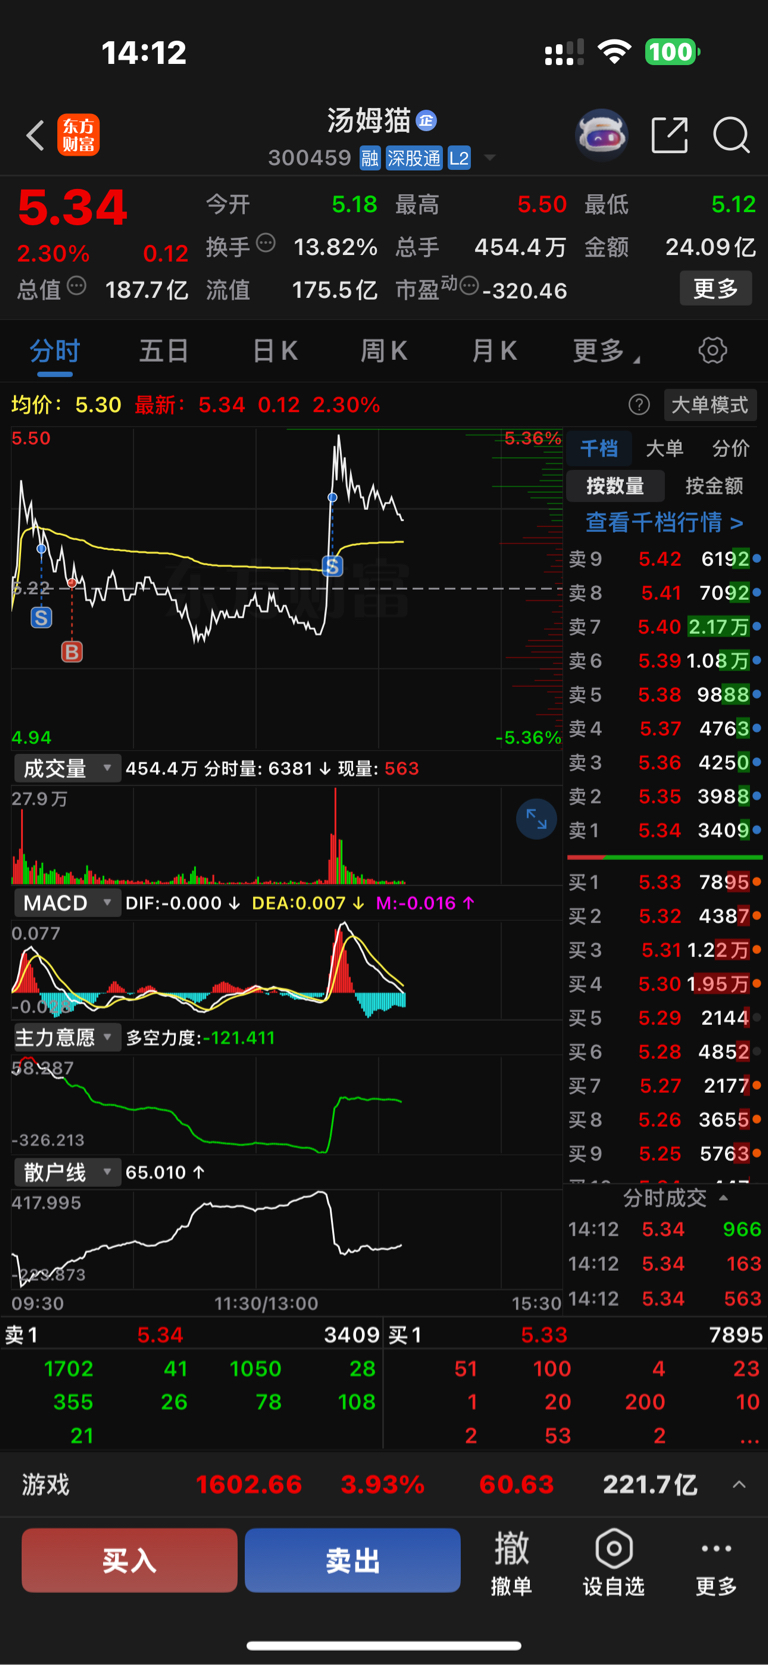768x1665 pixels.
Task: Expand chart to fullscreen icon
Action: (536, 819)
